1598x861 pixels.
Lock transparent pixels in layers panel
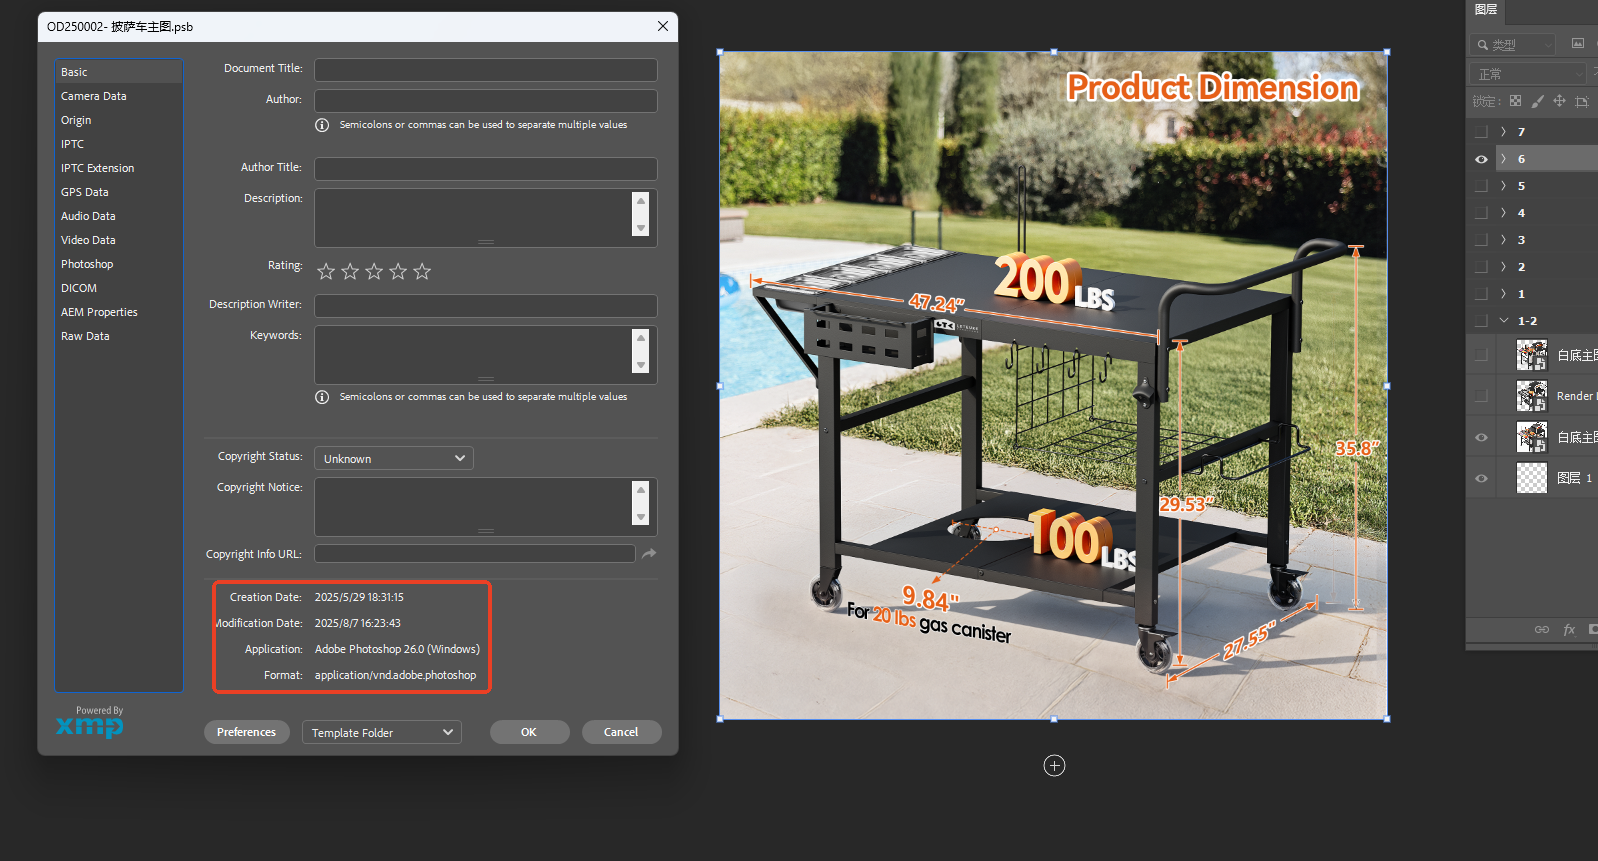click(1515, 101)
